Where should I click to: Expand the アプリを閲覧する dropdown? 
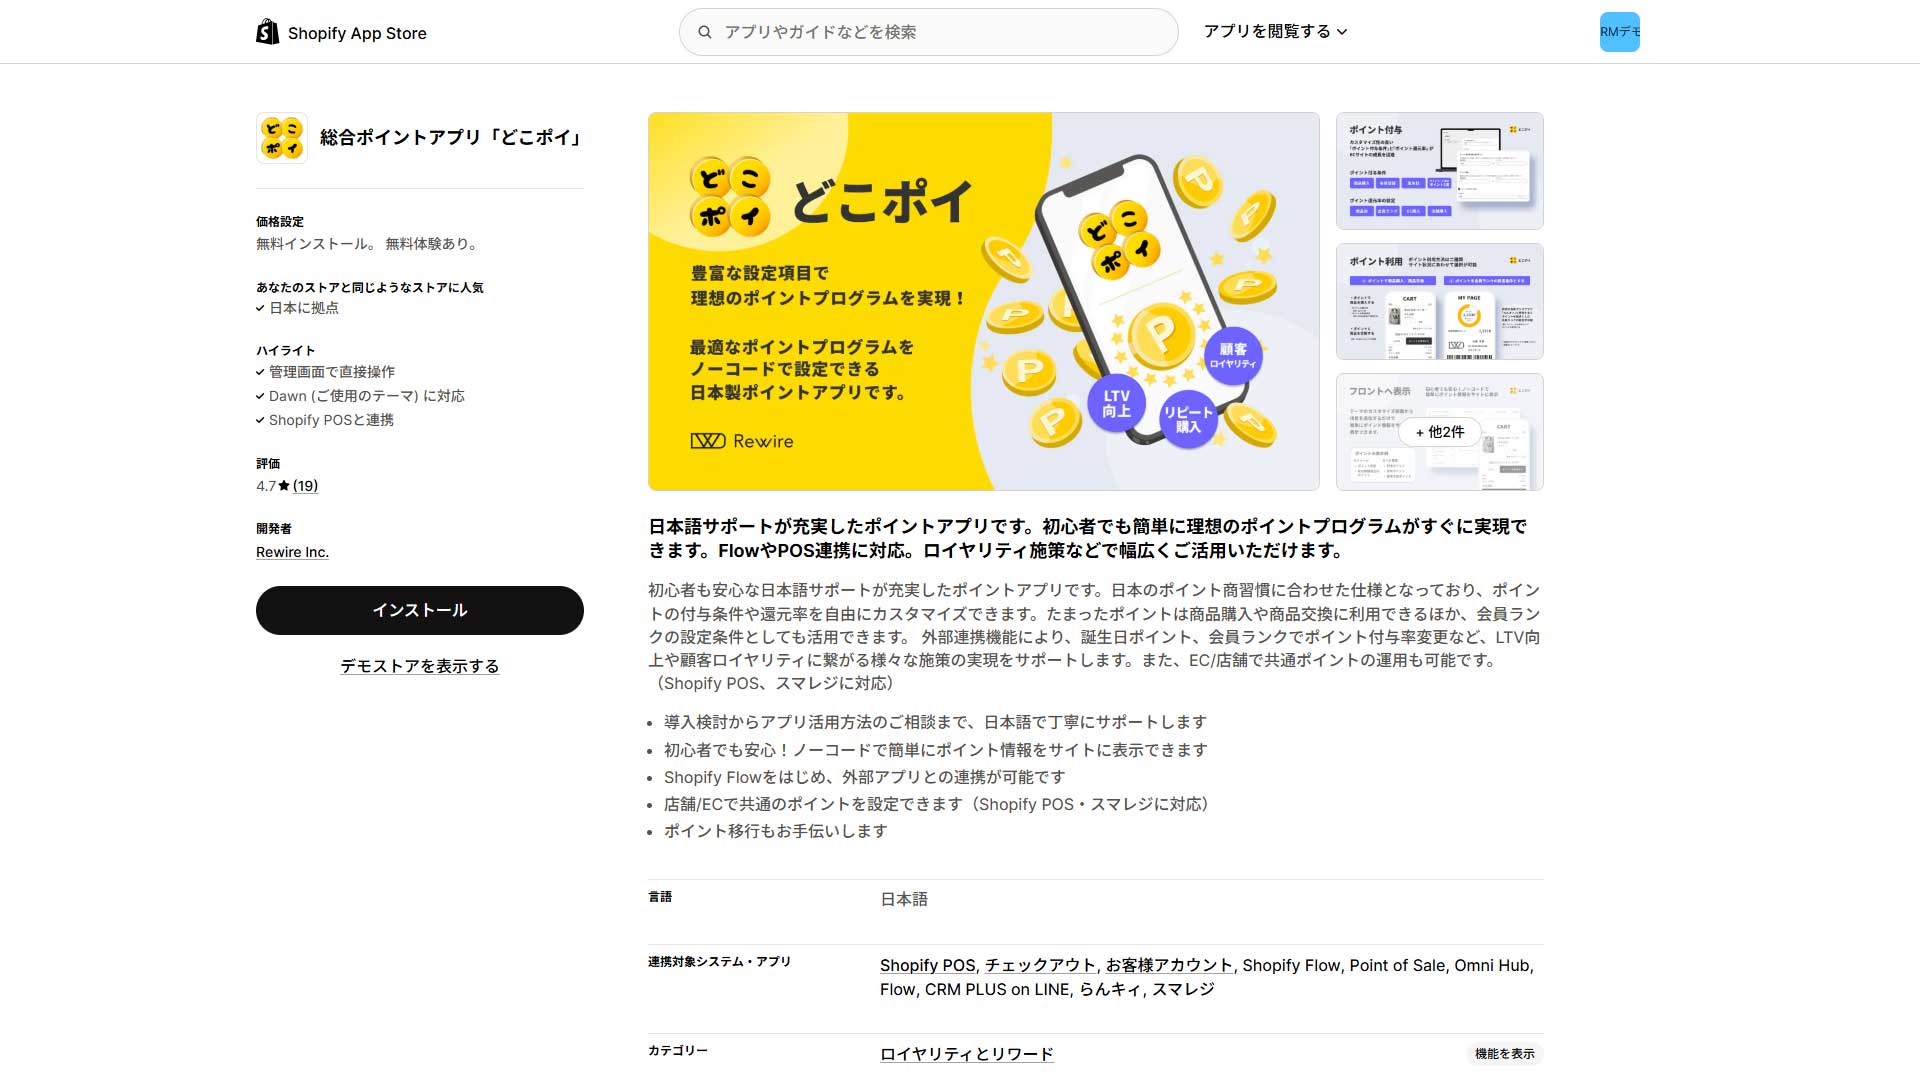pos(1275,32)
